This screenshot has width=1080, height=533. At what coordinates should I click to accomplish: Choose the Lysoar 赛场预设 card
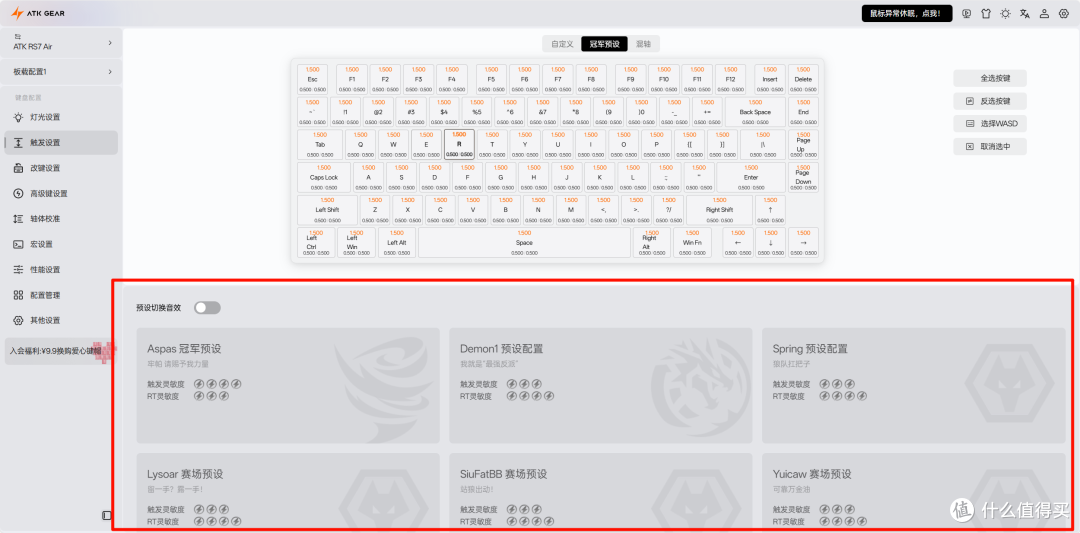[288, 492]
